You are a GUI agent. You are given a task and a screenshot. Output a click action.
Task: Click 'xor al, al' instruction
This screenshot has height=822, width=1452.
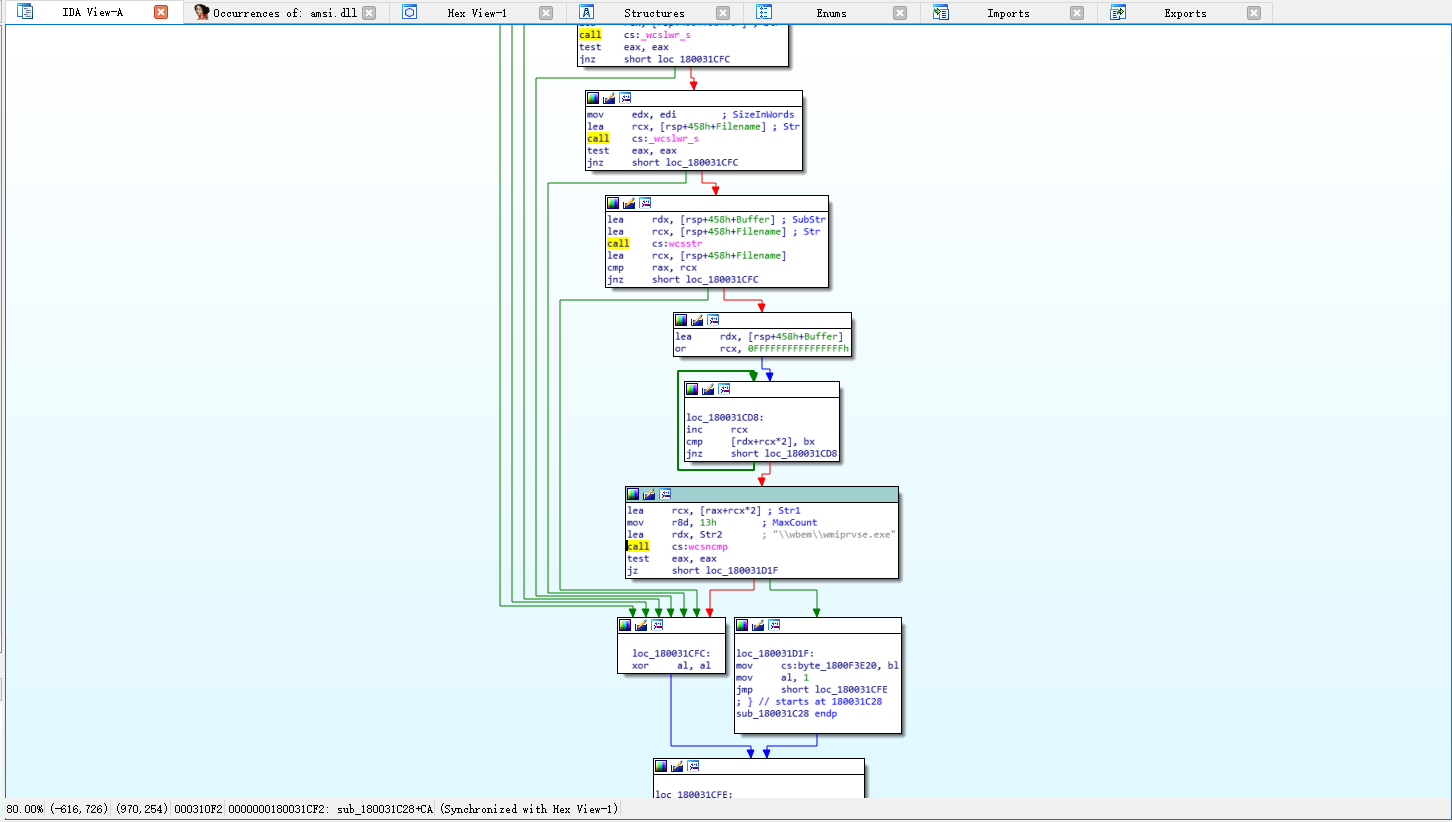(x=671, y=665)
